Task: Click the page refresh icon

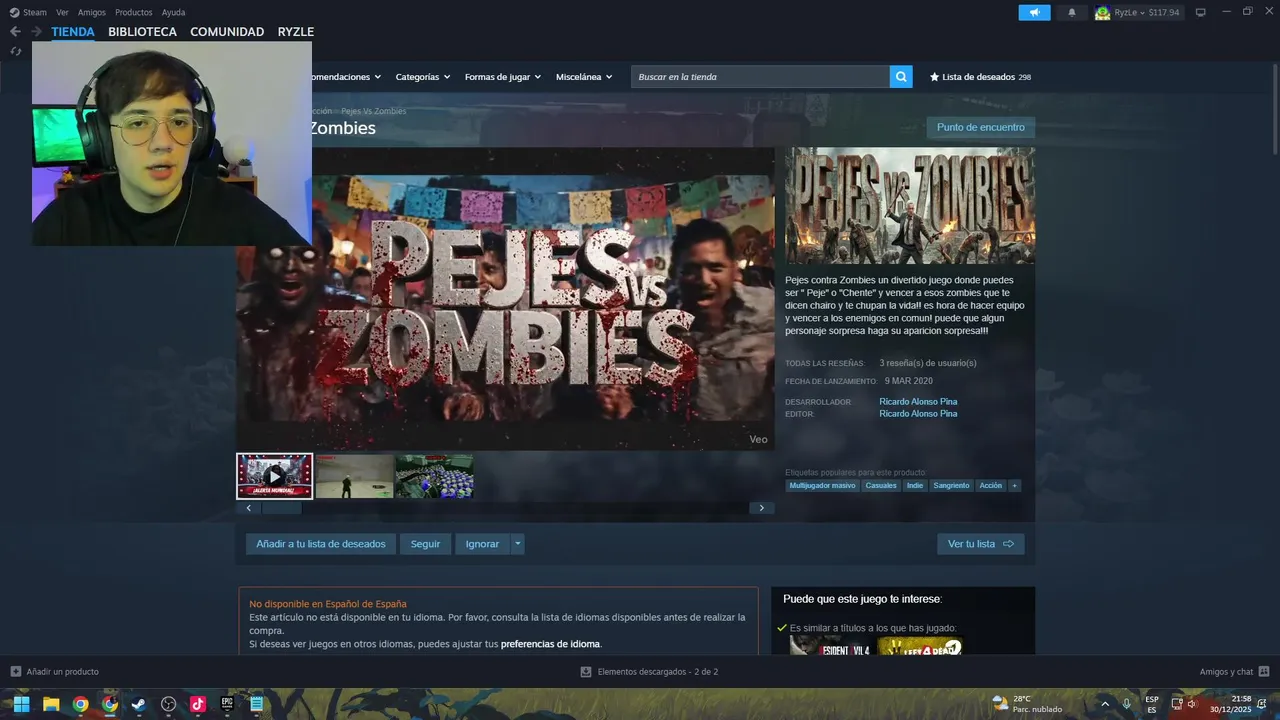Action: coord(15,51)
